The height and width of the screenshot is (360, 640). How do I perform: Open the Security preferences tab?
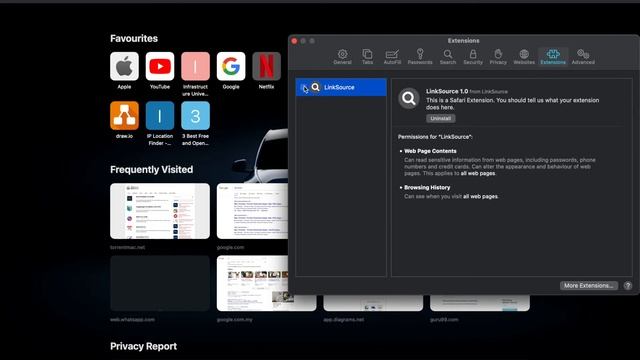[473, 57]
